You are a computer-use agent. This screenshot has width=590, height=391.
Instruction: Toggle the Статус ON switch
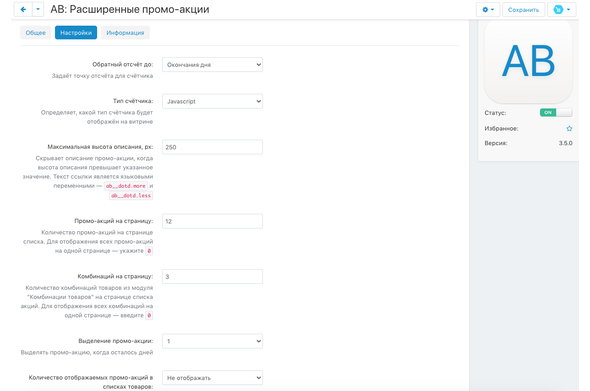pos(556,113)
